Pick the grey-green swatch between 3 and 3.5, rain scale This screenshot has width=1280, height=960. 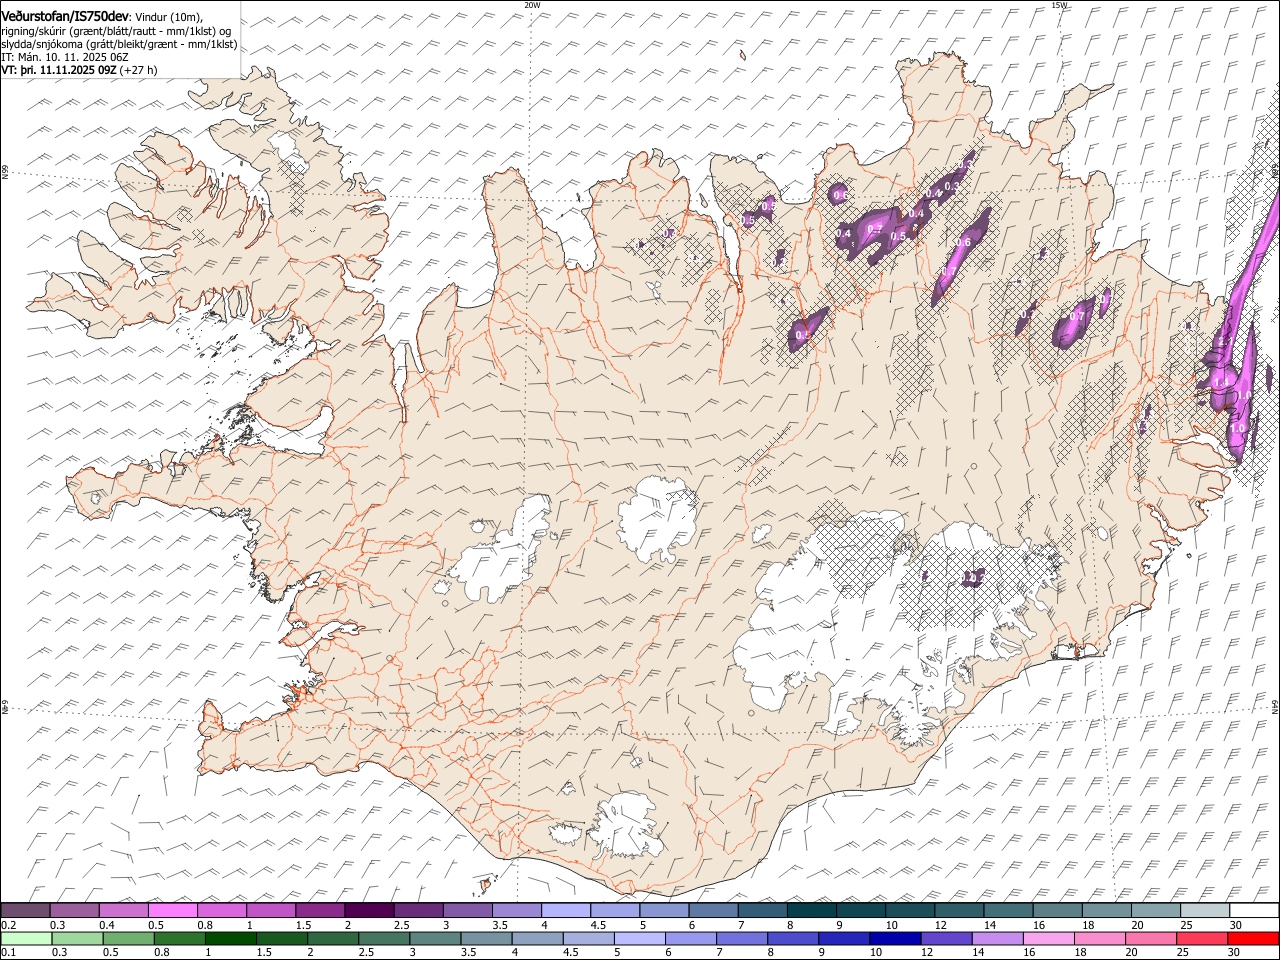coord(434,938)
